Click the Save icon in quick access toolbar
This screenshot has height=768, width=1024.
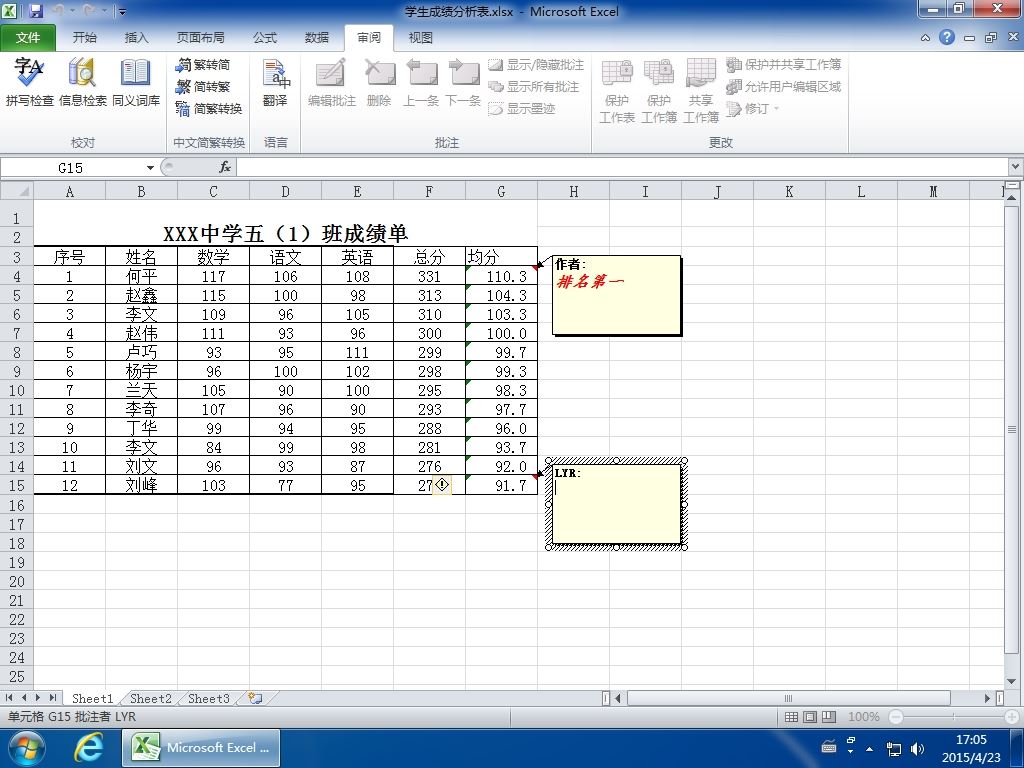click(36, 11)
